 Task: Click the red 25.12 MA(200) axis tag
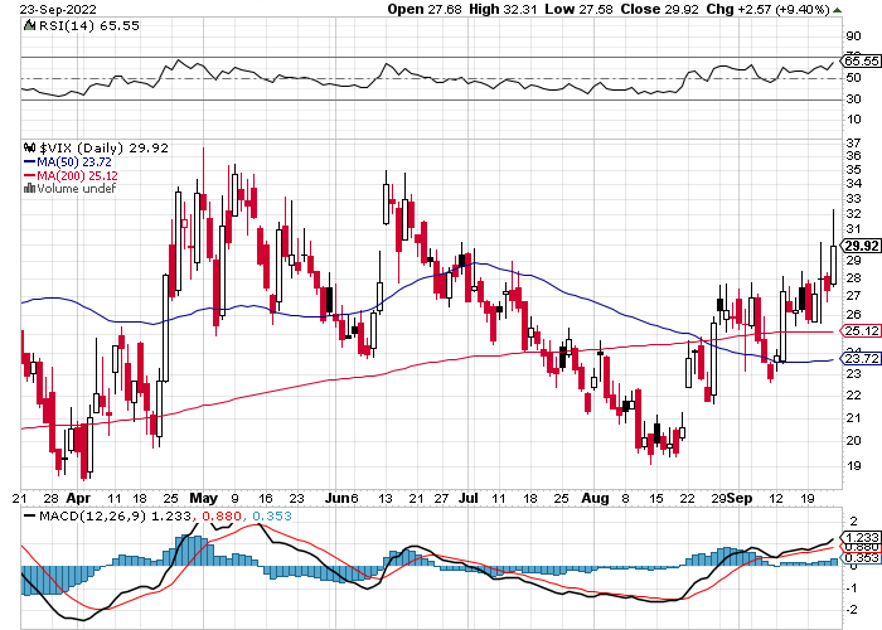861,330
